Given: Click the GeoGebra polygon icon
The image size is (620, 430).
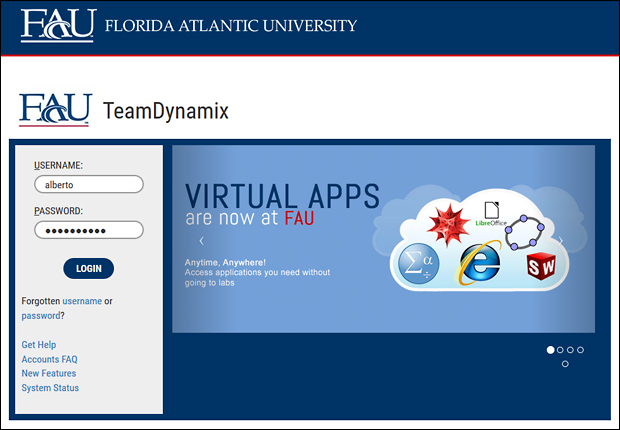Looking at the screenshot, I should [x=525, y=233].
